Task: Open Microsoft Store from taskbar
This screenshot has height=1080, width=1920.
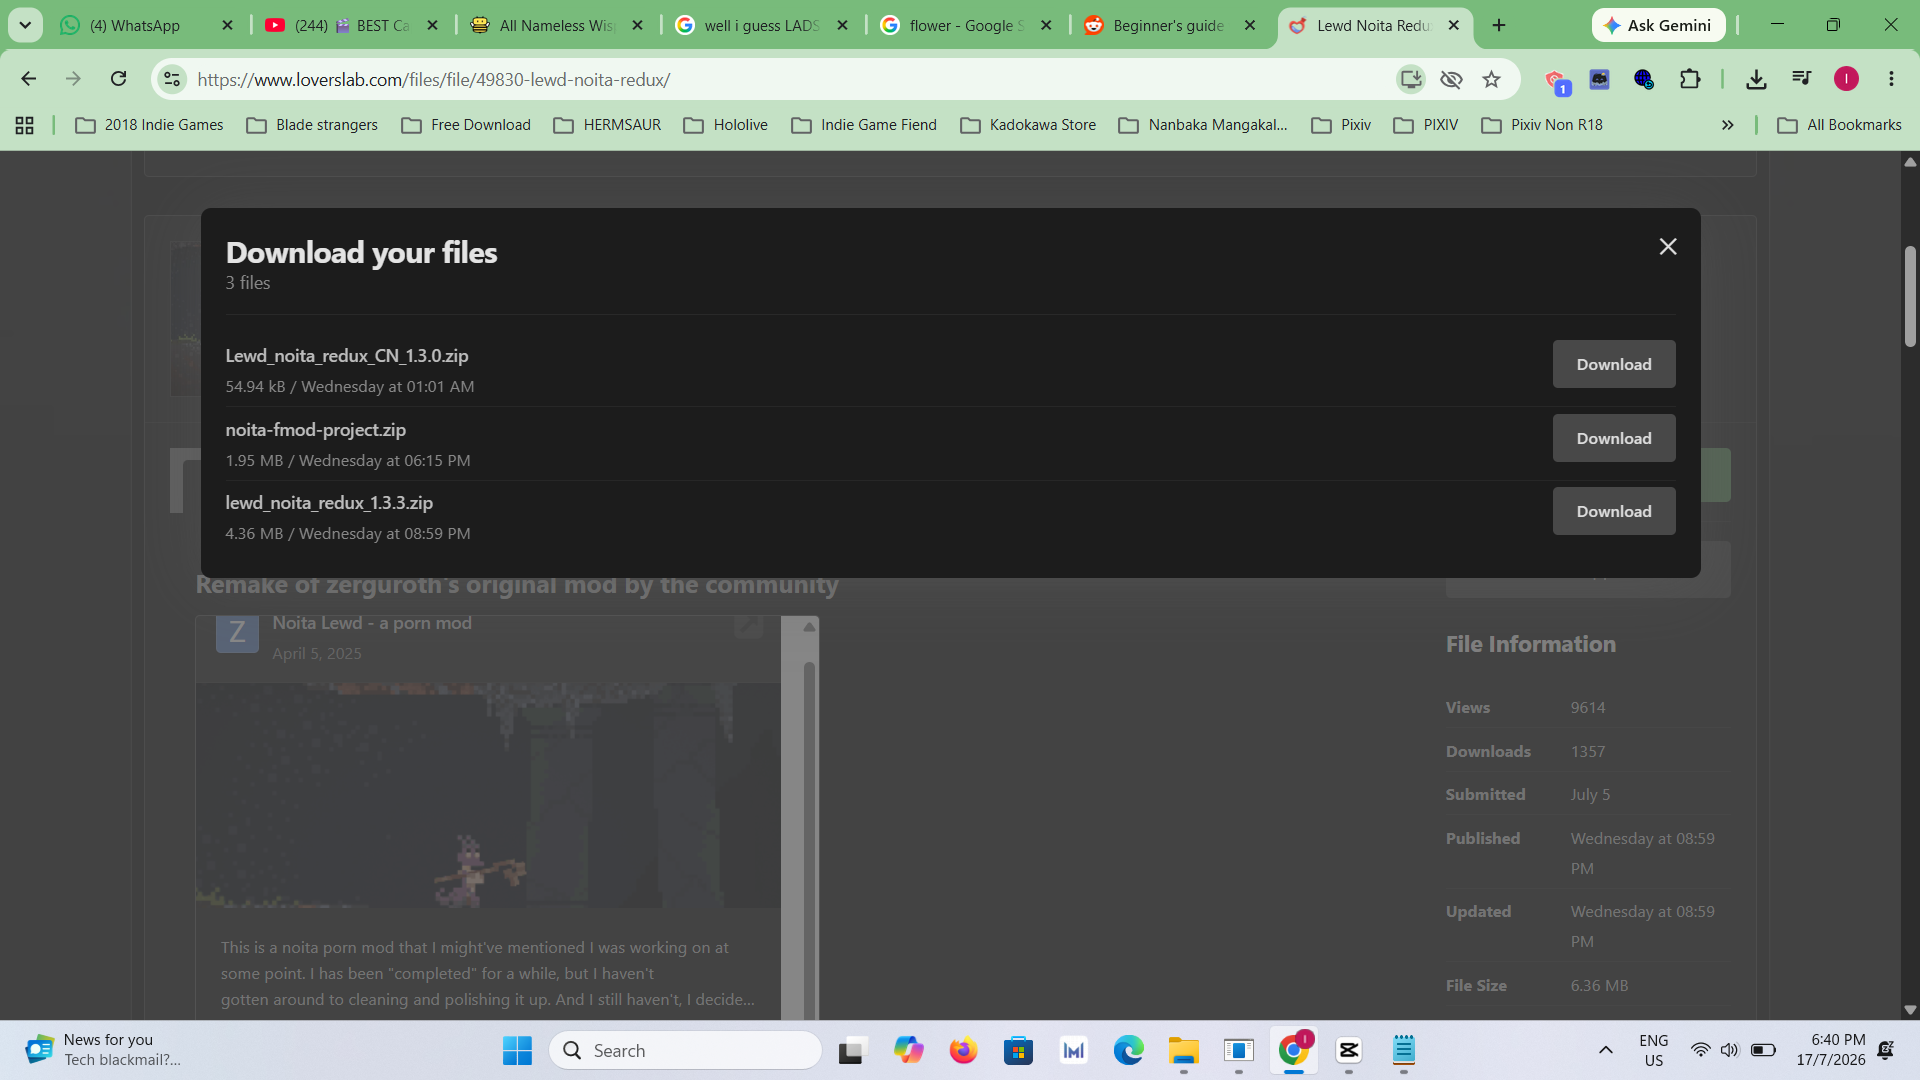Action: tap(1018, 1050)
